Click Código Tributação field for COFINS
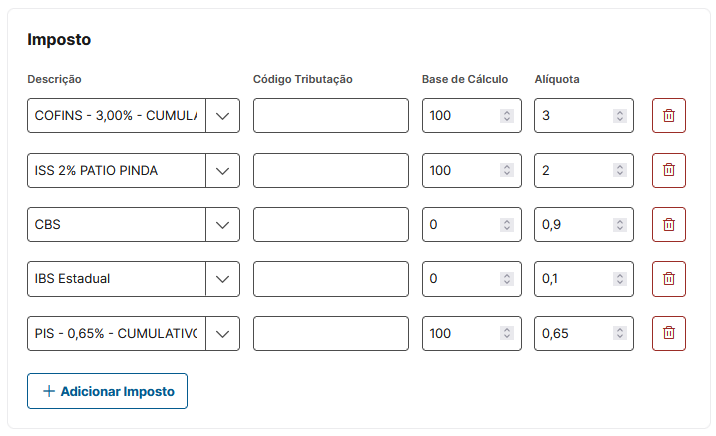Viewport: 716px width, 436px height. [x=330, y=116]
